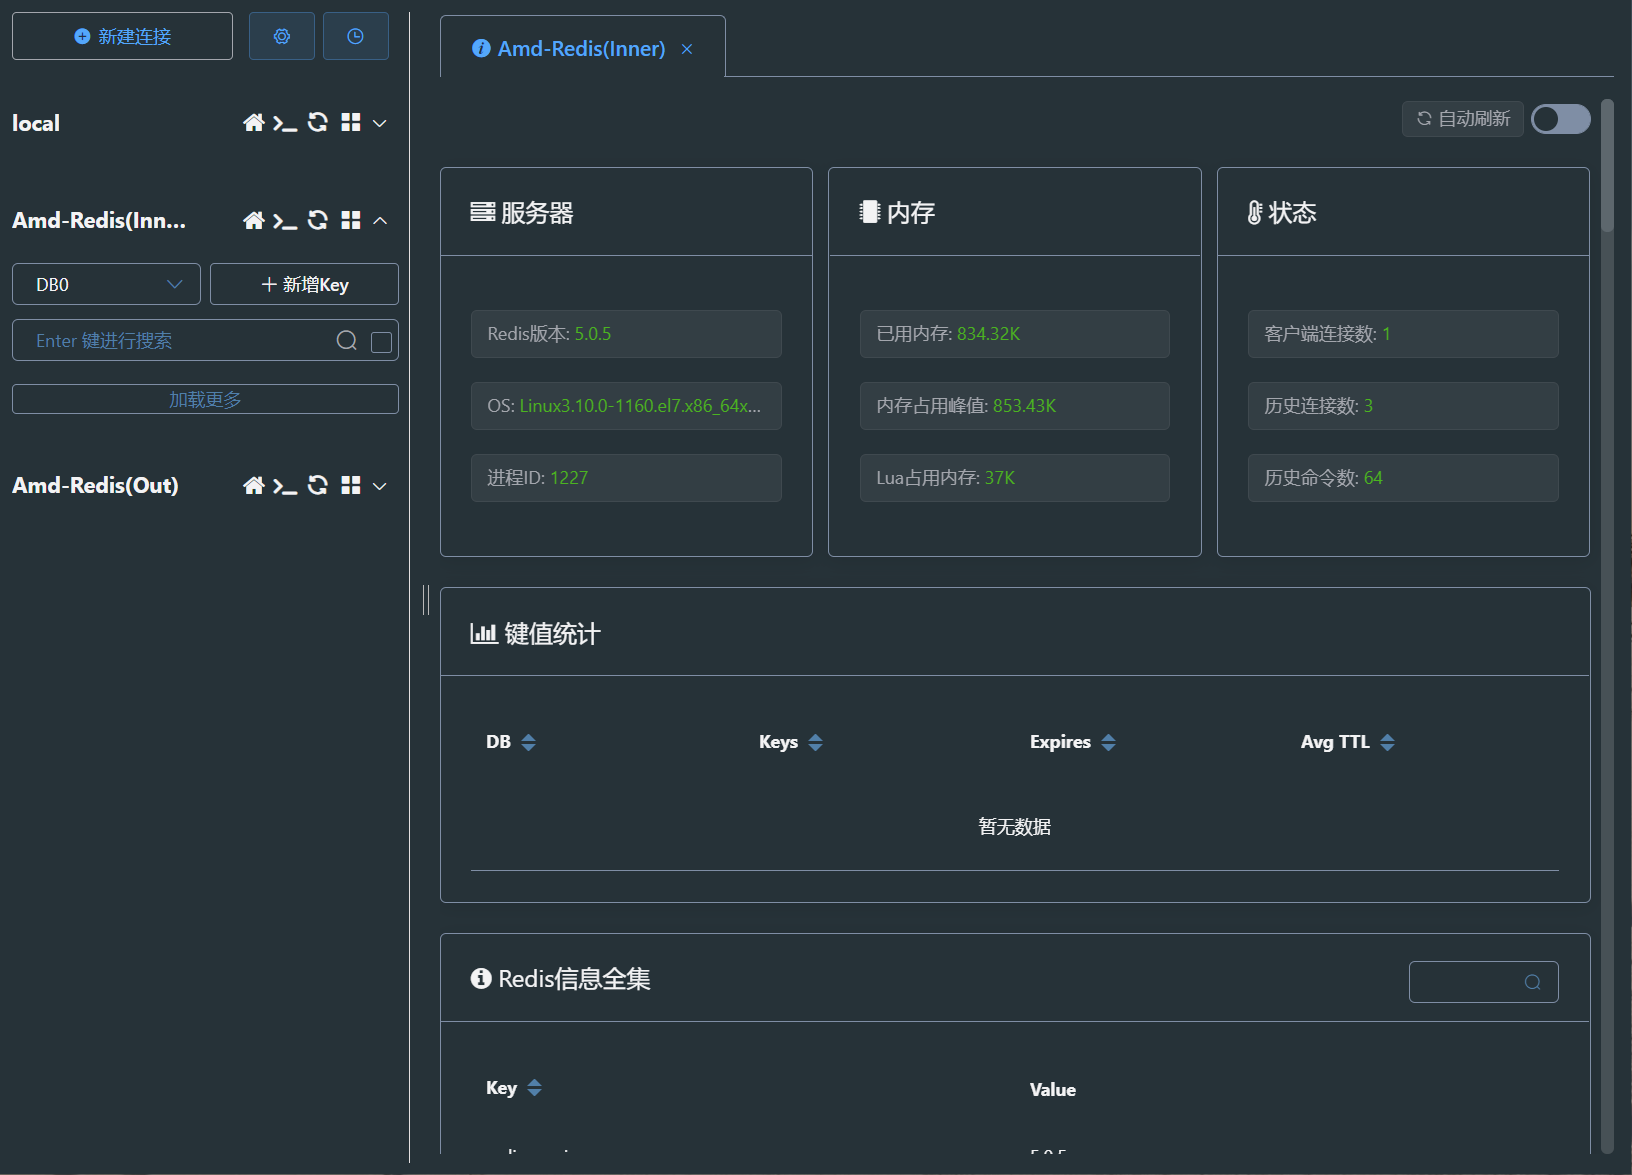
Task: Click the 历史命令数: 64 field
Action: (1403, 478)
